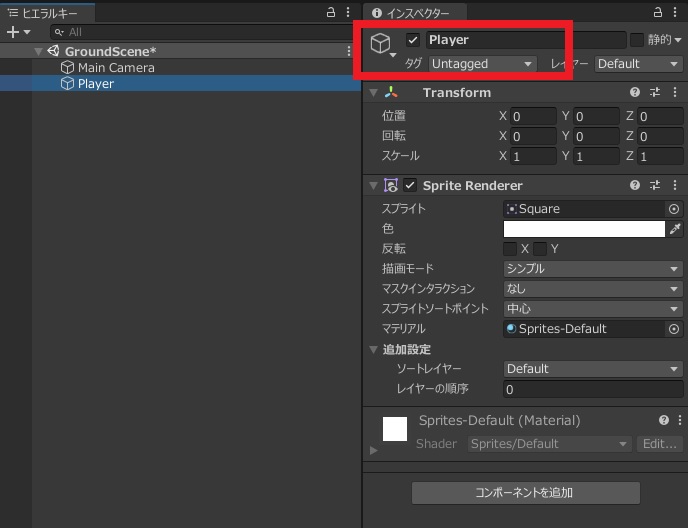688x528 pixels.
Task: Click the レイヤーの順序 value field
Action: [593, 389]
